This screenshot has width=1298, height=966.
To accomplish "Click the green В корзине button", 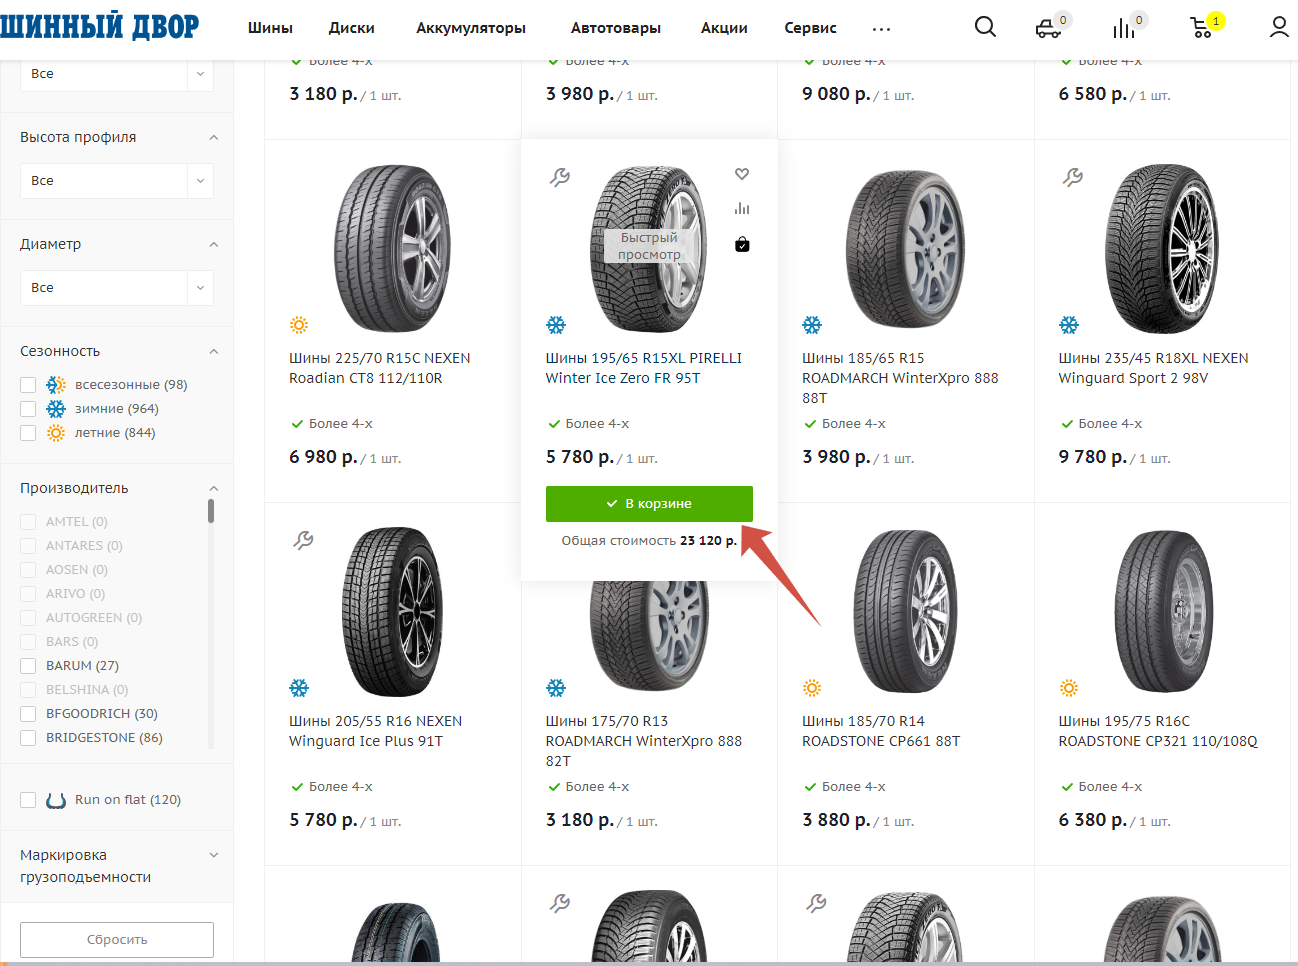I will tap(649, 504).
